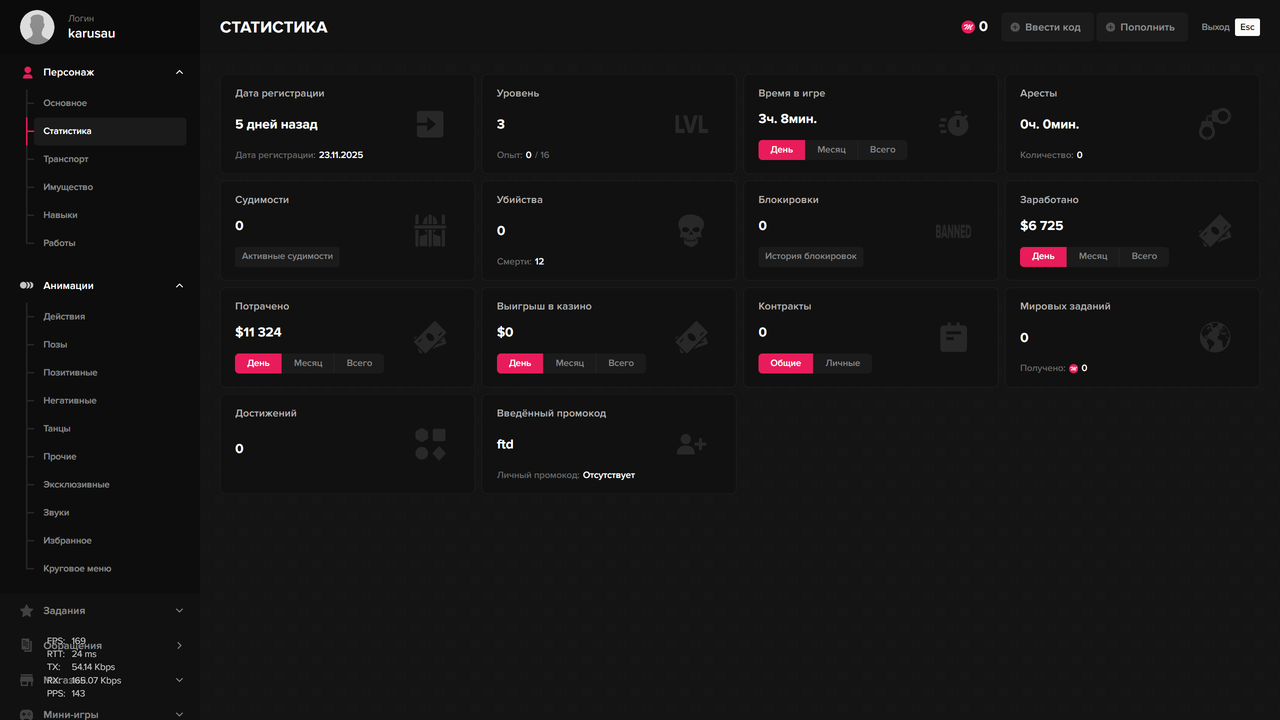
Task: Click the registration date arrow icon
Action: (430, 124)
